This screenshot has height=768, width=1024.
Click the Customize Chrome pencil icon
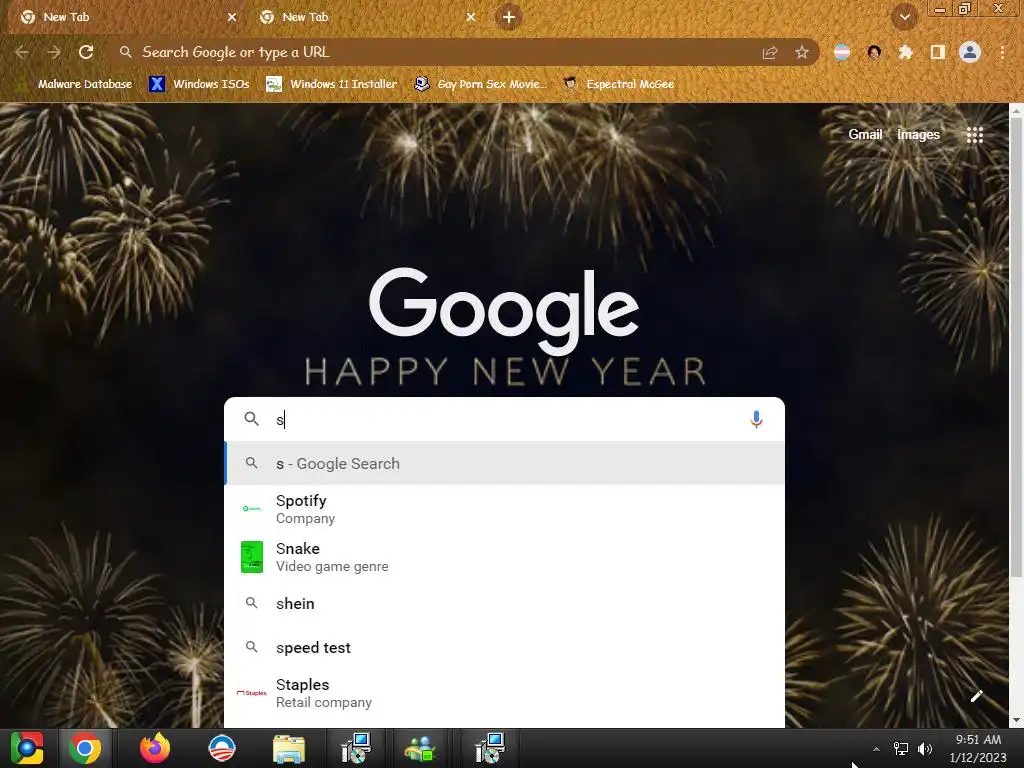976,696
